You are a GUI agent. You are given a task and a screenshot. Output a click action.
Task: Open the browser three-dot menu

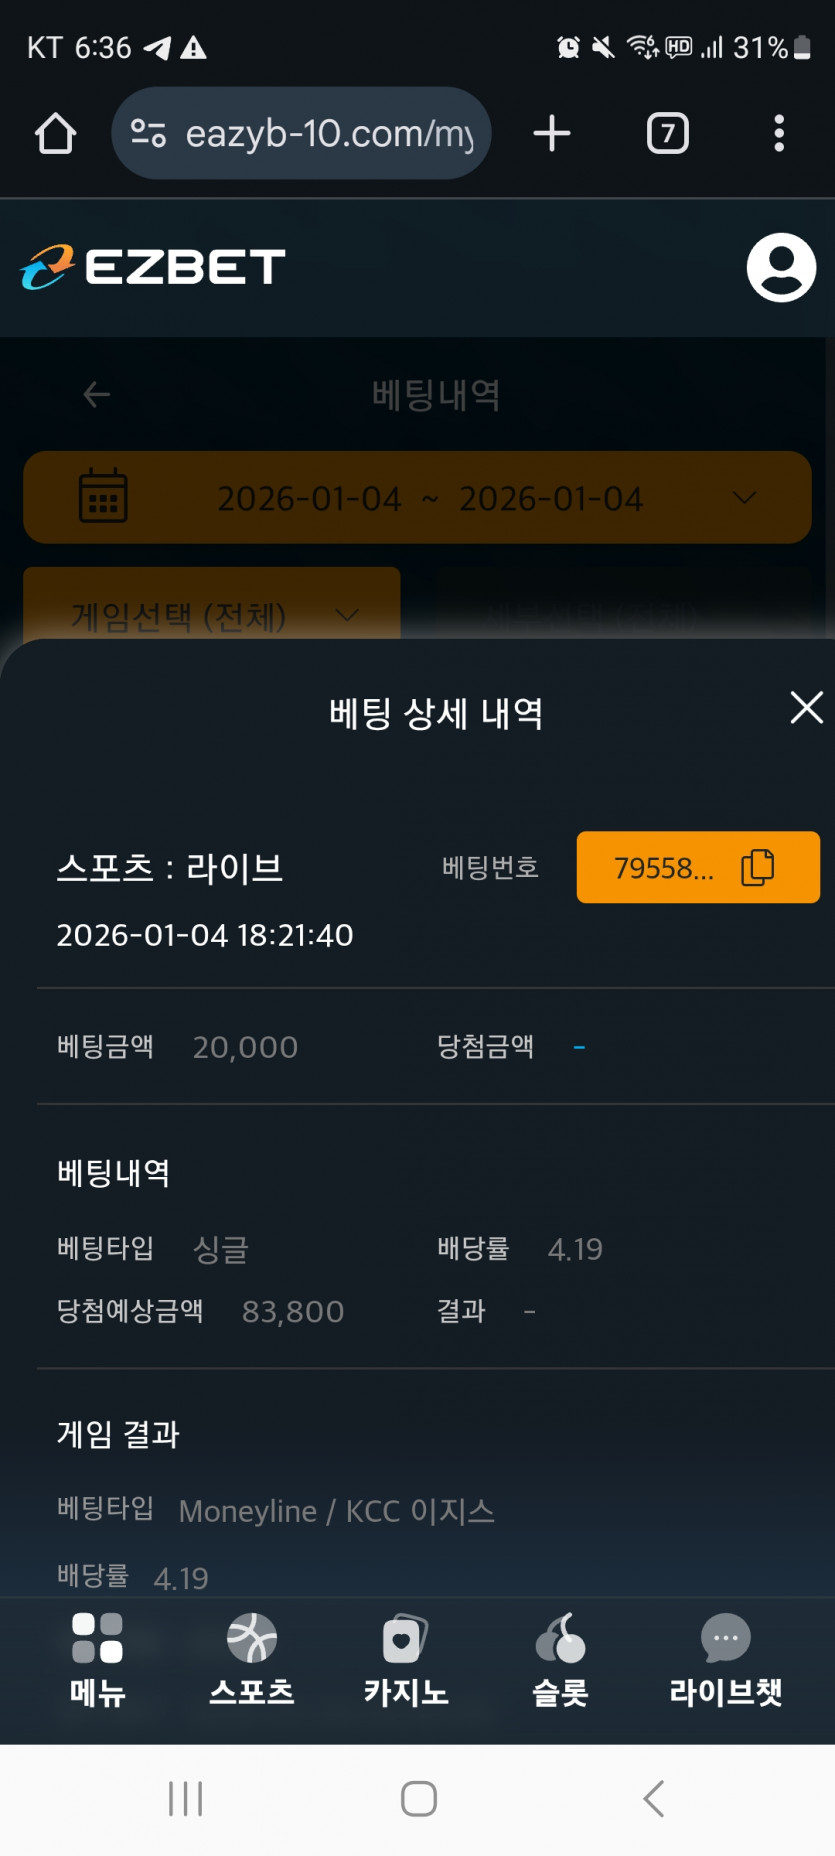[x=779, y=134]
